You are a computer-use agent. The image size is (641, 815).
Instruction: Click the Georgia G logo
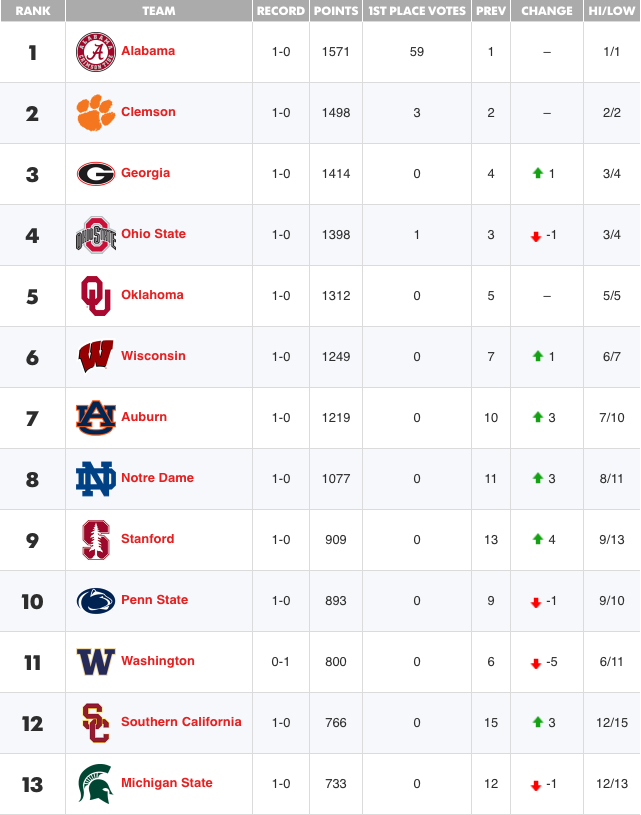pyautogui.click(x=96, y=174)
